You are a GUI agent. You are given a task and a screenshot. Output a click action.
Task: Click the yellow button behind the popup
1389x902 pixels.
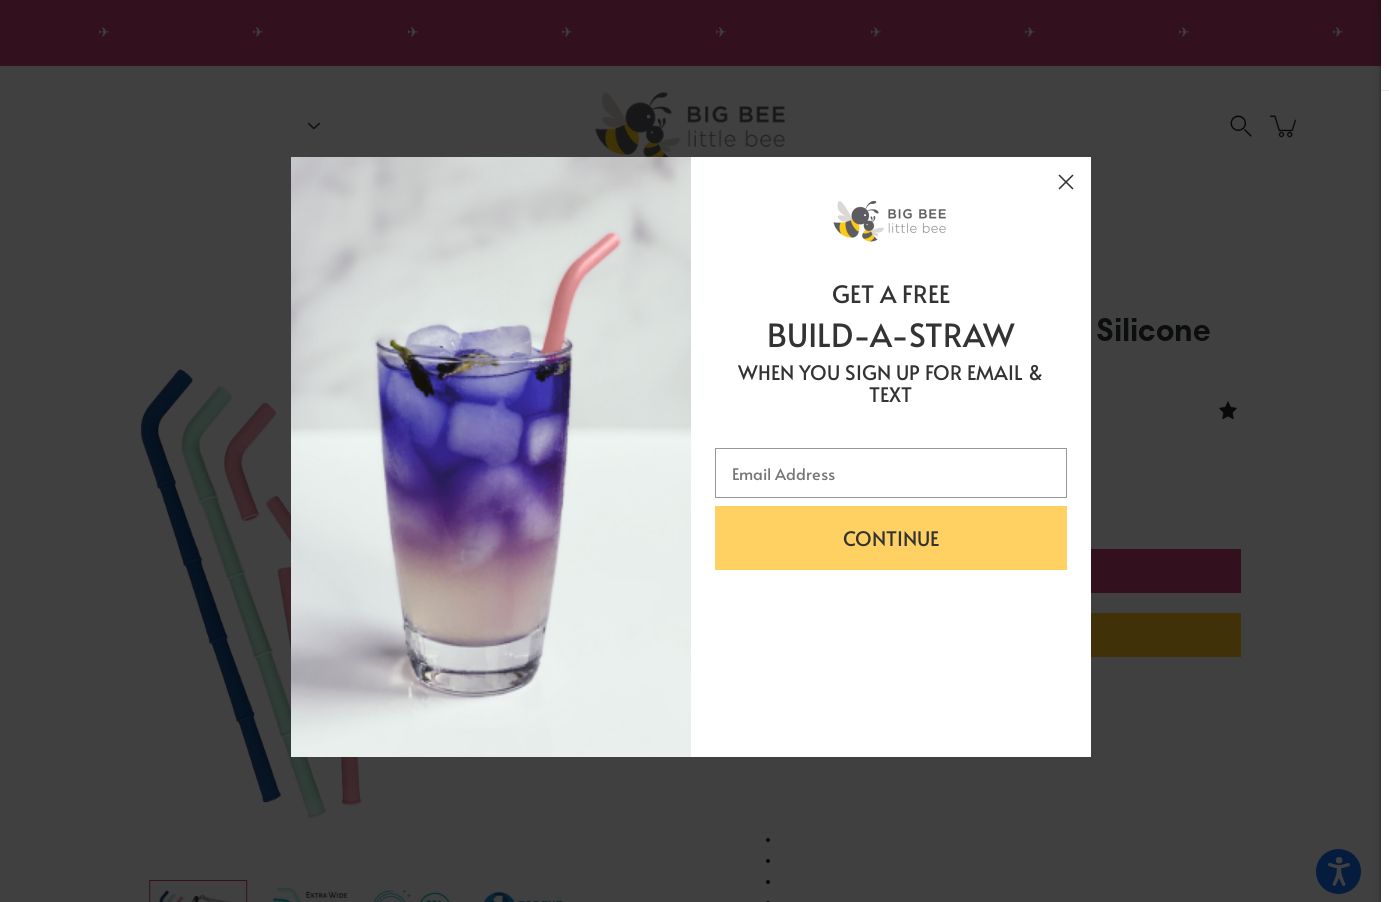[x=1165, y=635]
